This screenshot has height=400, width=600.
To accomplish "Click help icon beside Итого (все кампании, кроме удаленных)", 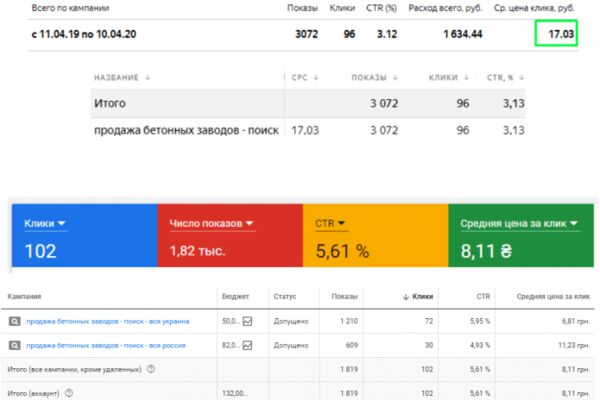I will (x=151, y=369).
